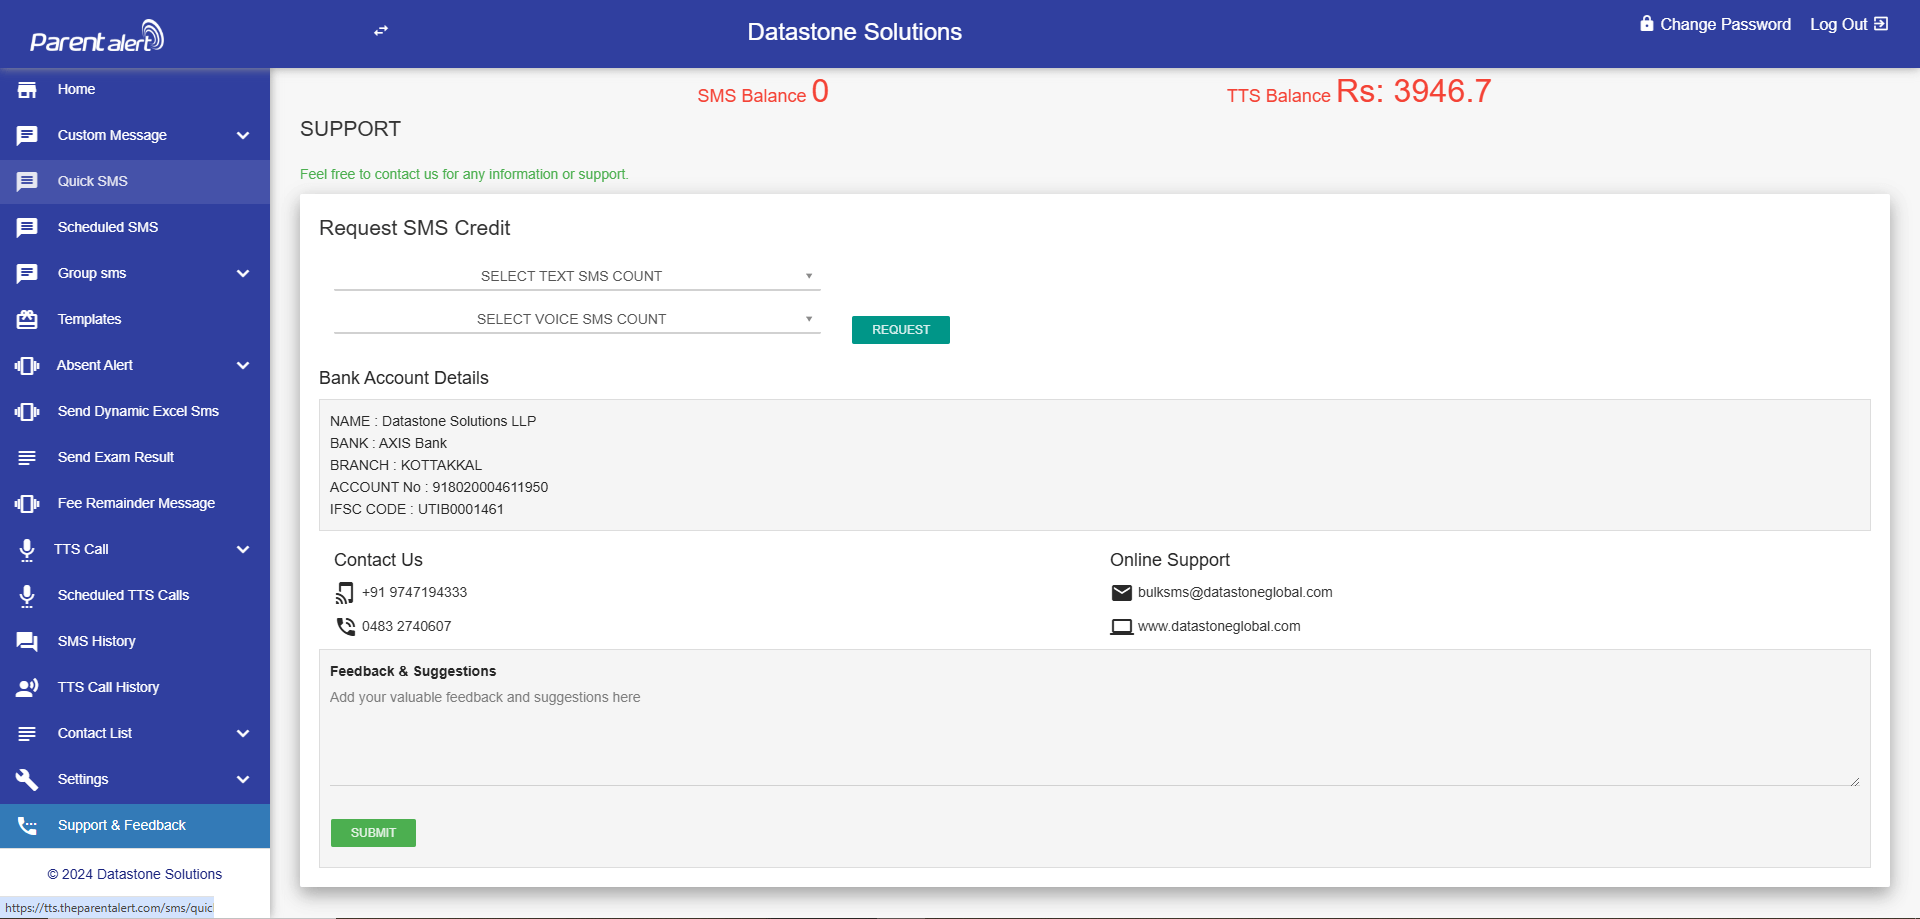Image resolution: width=1920 pixels, height=919 pixels.
Task: Click the Custom Message chat icon
Action: tap(27, 136)
